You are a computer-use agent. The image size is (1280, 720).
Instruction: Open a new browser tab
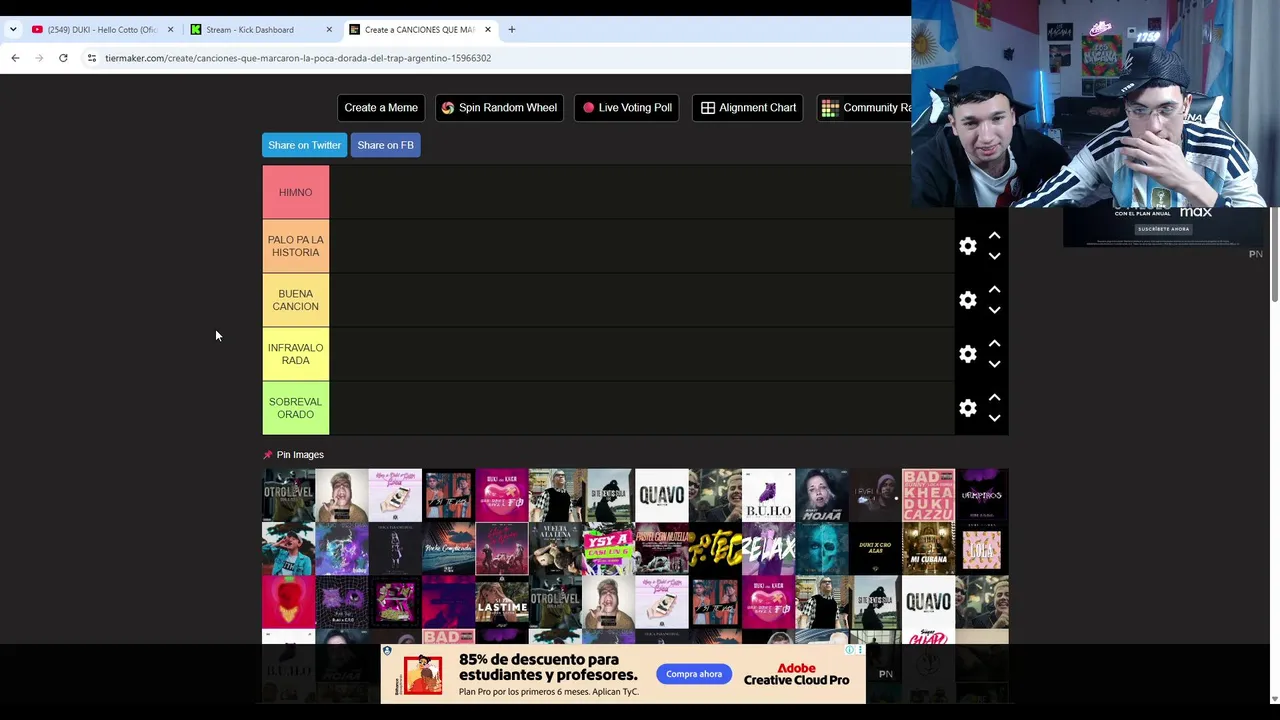(511, 30)
